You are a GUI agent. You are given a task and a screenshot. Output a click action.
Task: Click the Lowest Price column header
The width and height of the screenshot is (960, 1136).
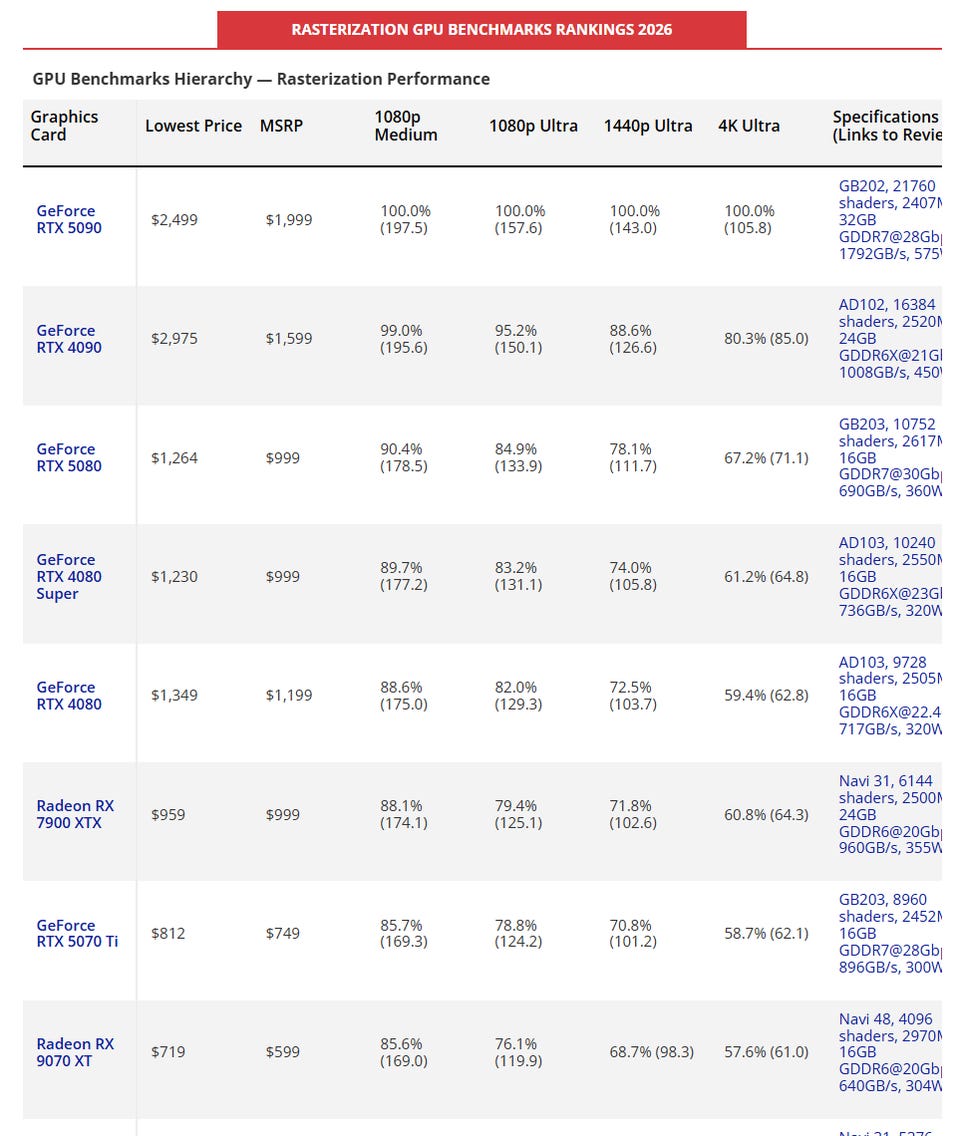(193, 126)
